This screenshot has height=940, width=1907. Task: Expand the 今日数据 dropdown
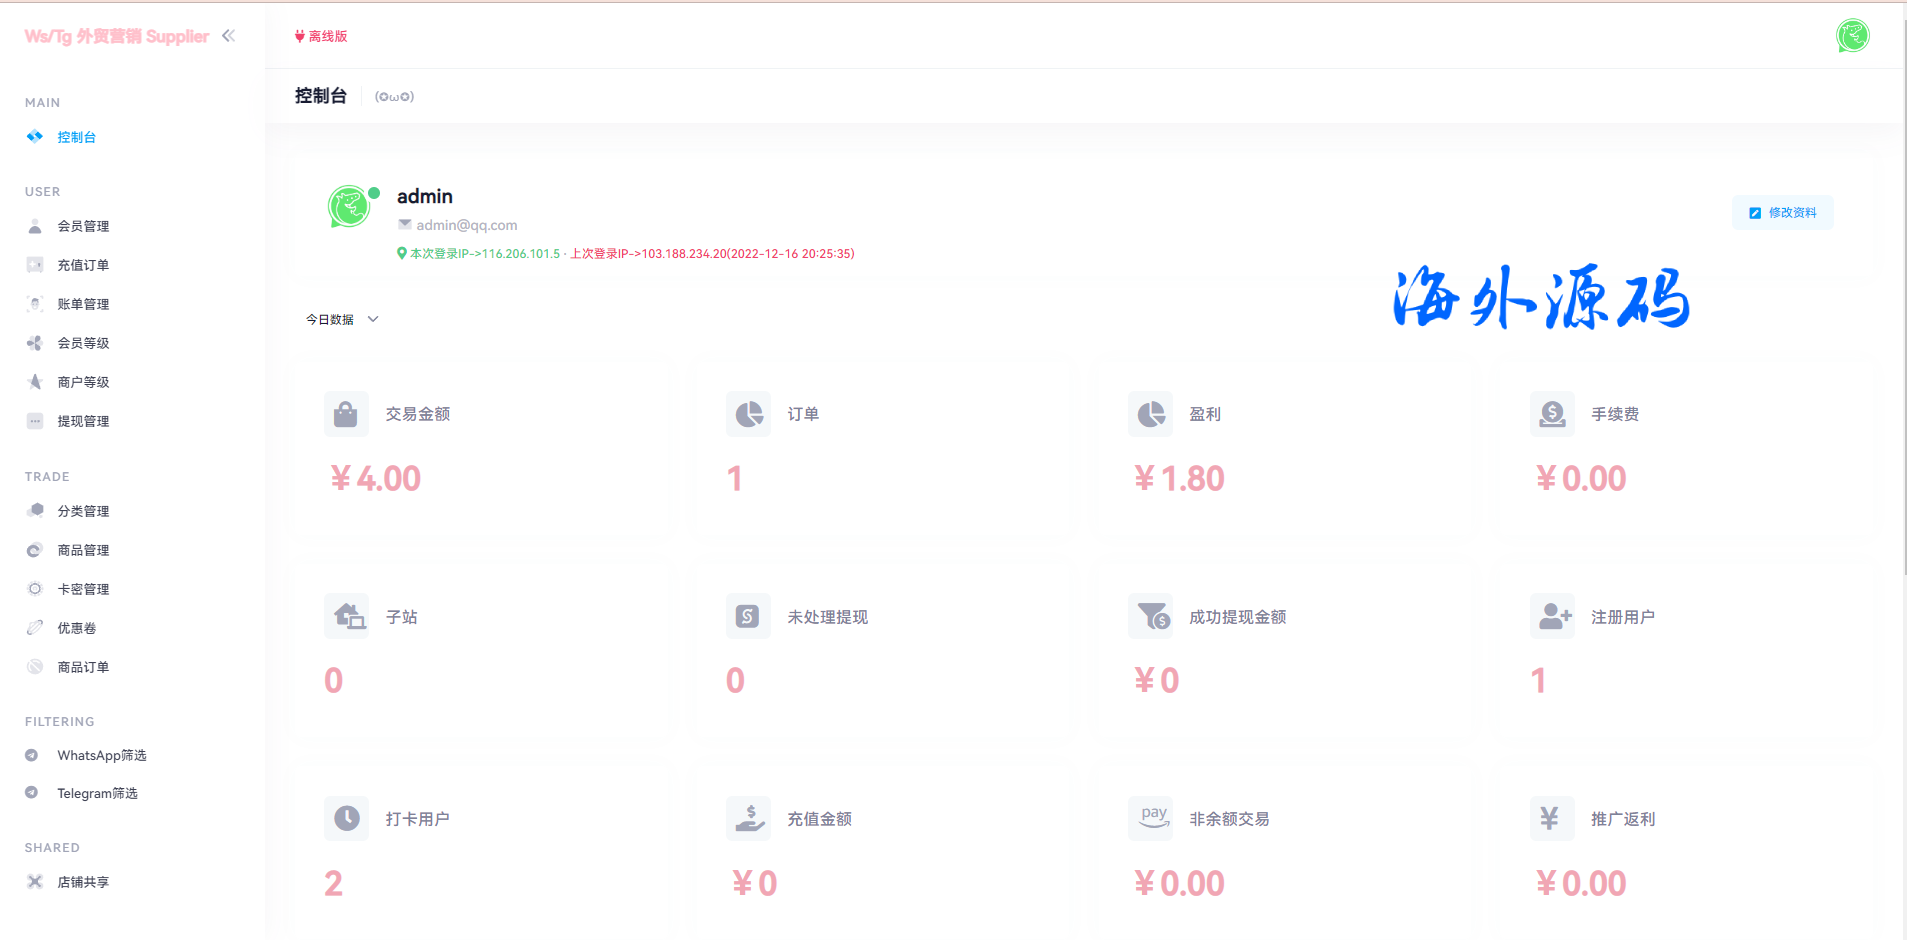342,320
